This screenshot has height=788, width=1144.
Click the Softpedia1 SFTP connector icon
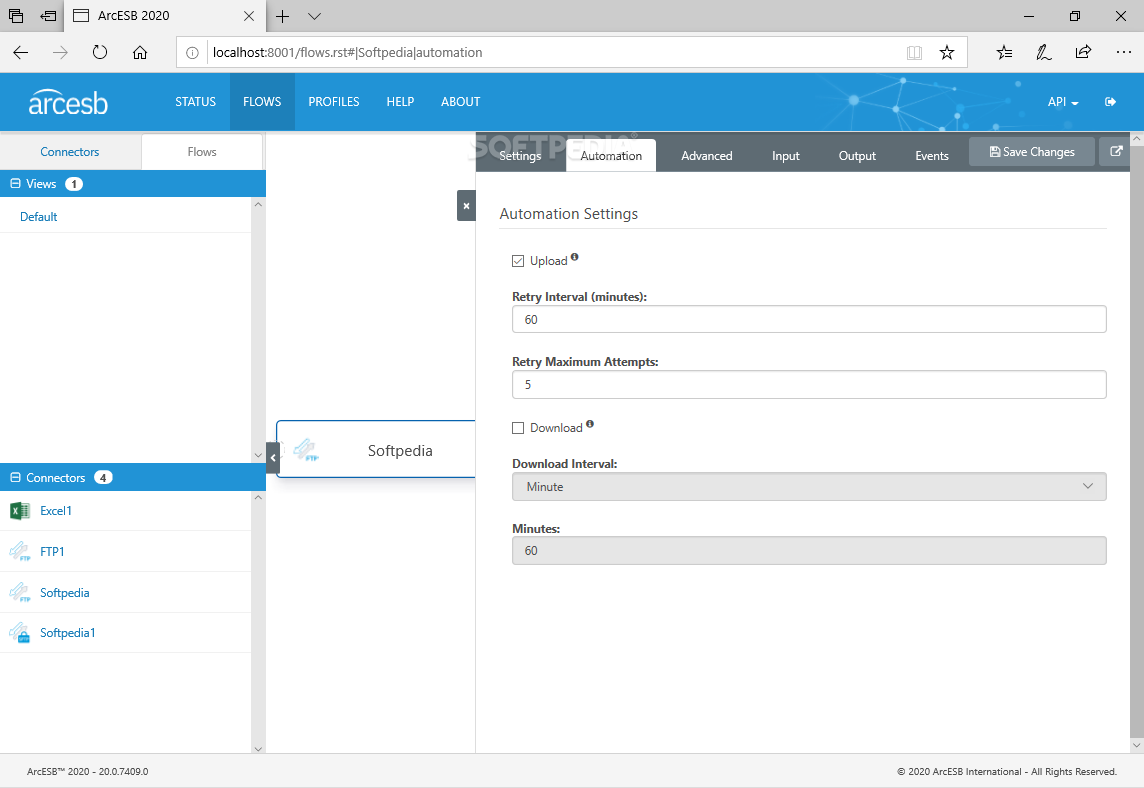(x=20, y=633)
